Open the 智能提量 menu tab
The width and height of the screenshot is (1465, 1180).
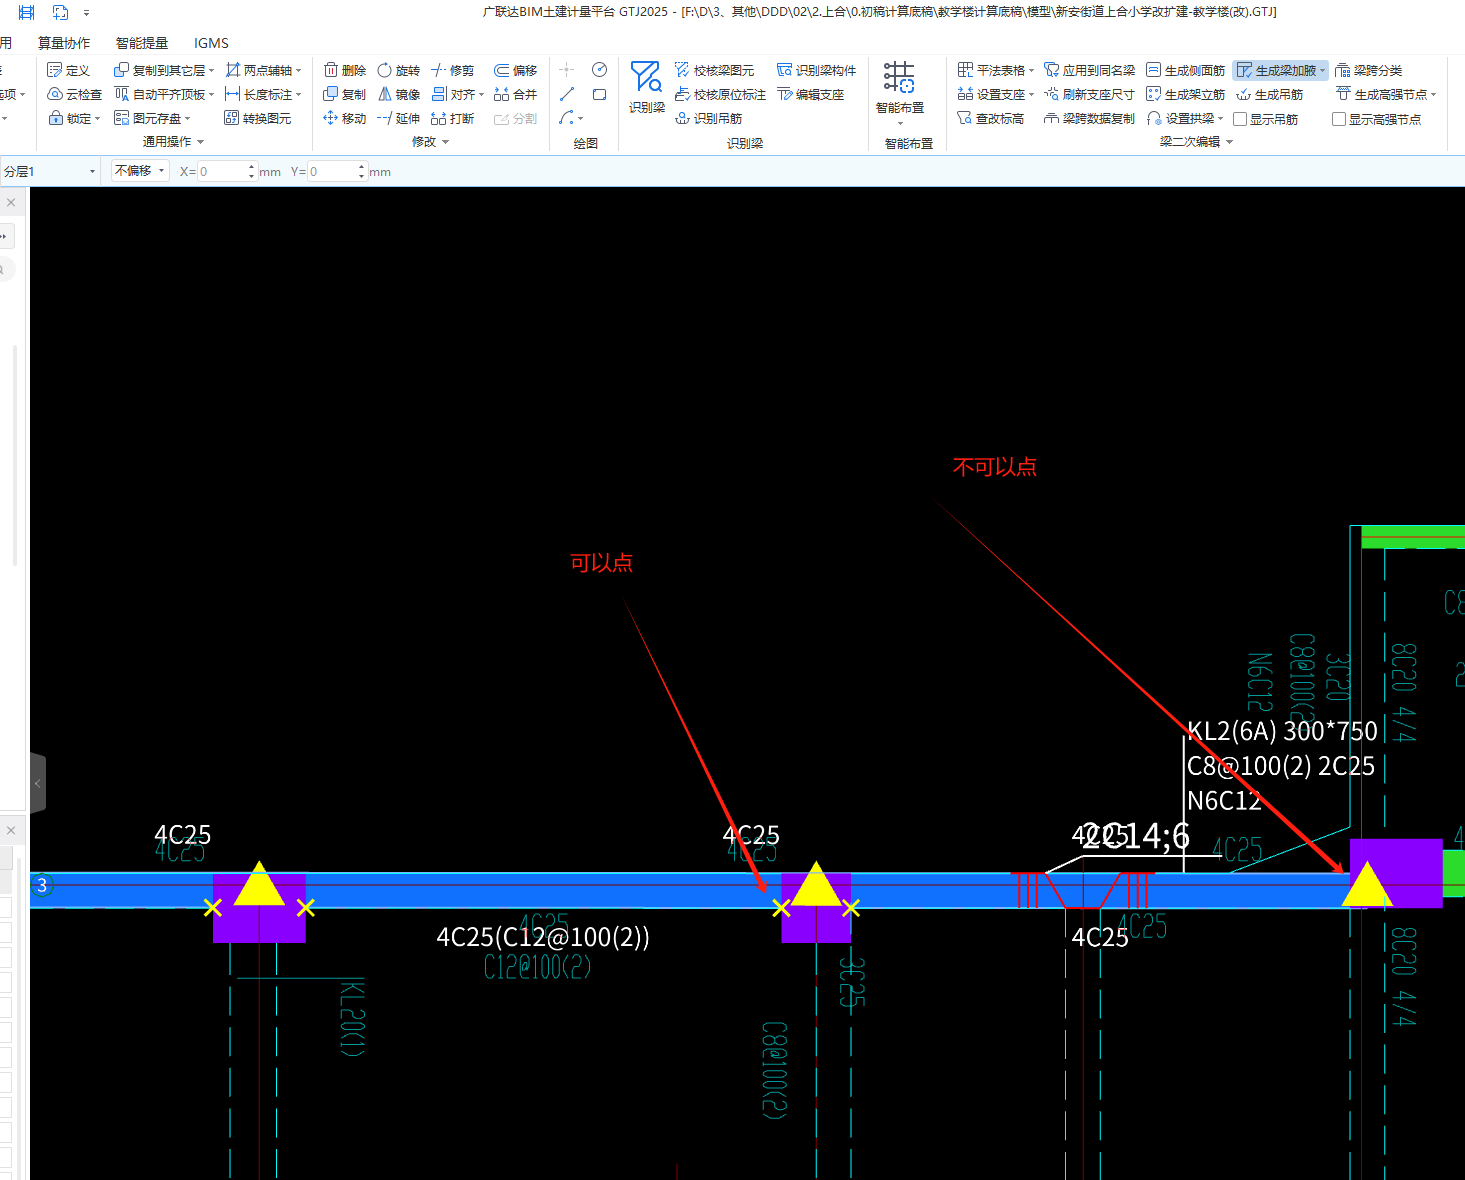[x=142, y=43]
